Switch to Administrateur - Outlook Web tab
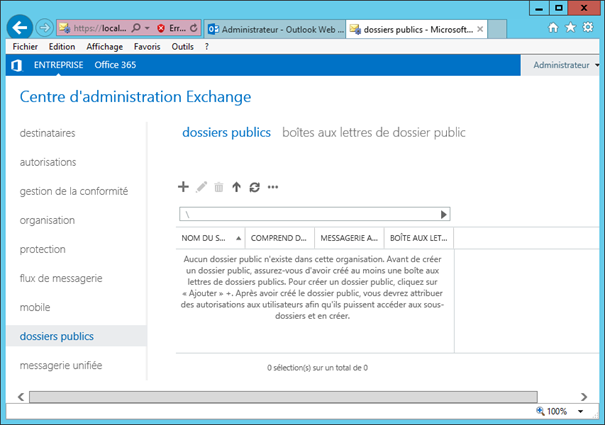This screenshot has height=425, width=605. [x=275, y=29]
